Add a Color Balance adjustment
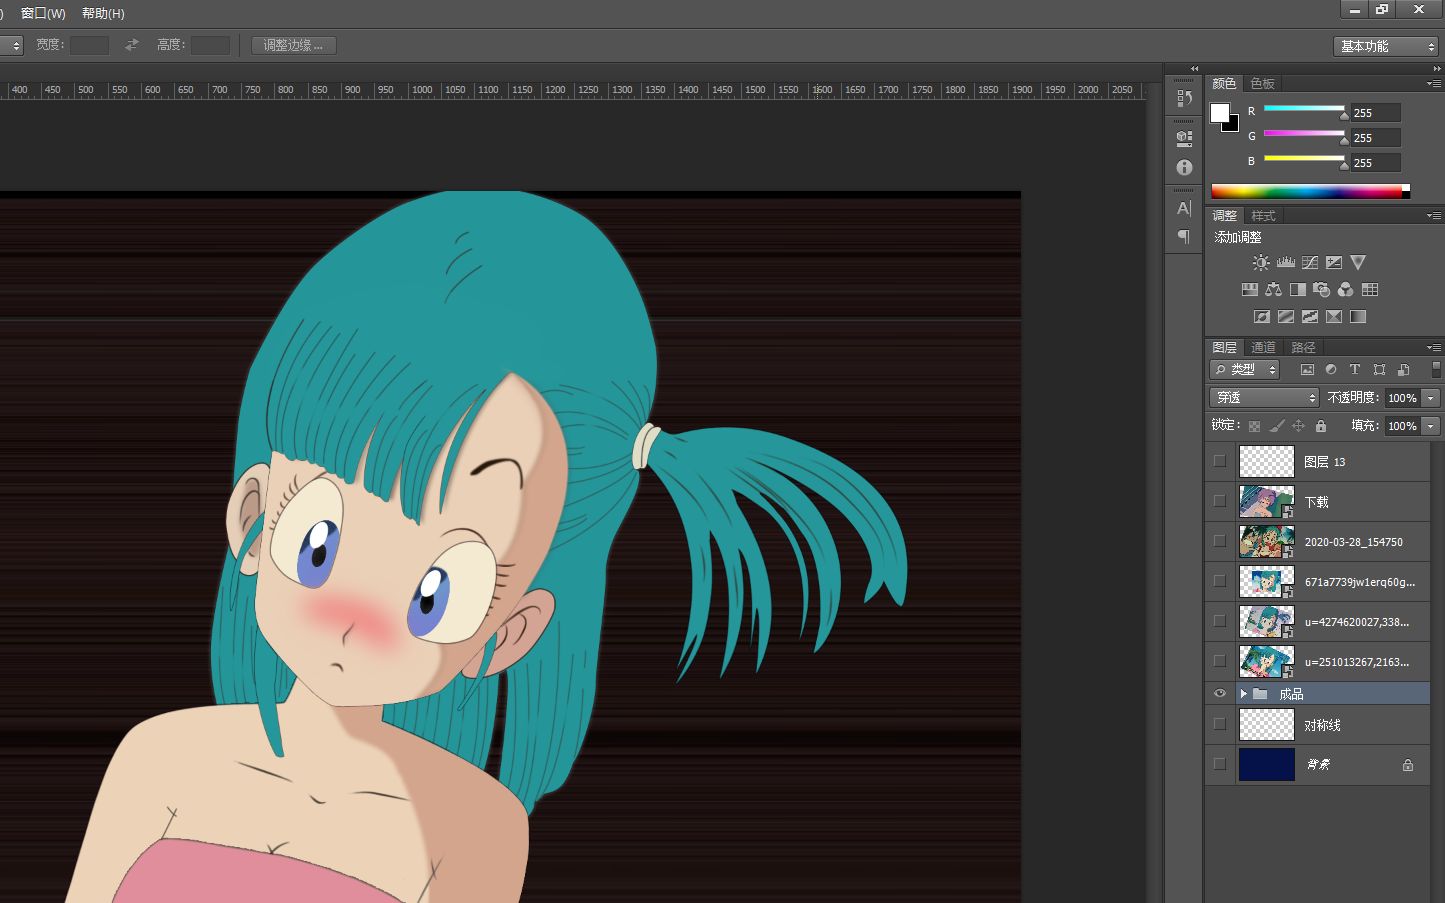The height and width of the screenshot is (903, 1445). pos(1274,290)
